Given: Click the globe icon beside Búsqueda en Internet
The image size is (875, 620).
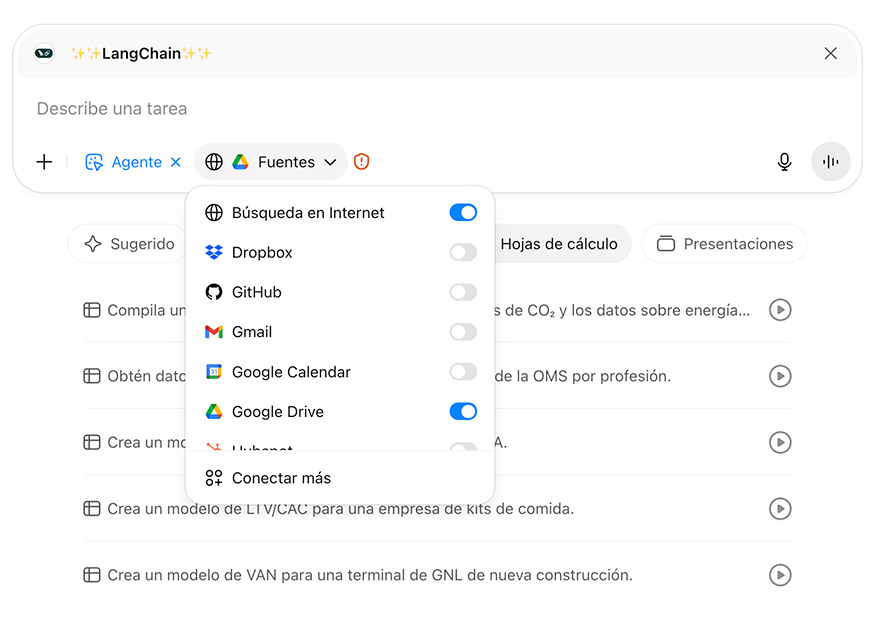Looking at the screenshot, I should click(x=214, y=213).
